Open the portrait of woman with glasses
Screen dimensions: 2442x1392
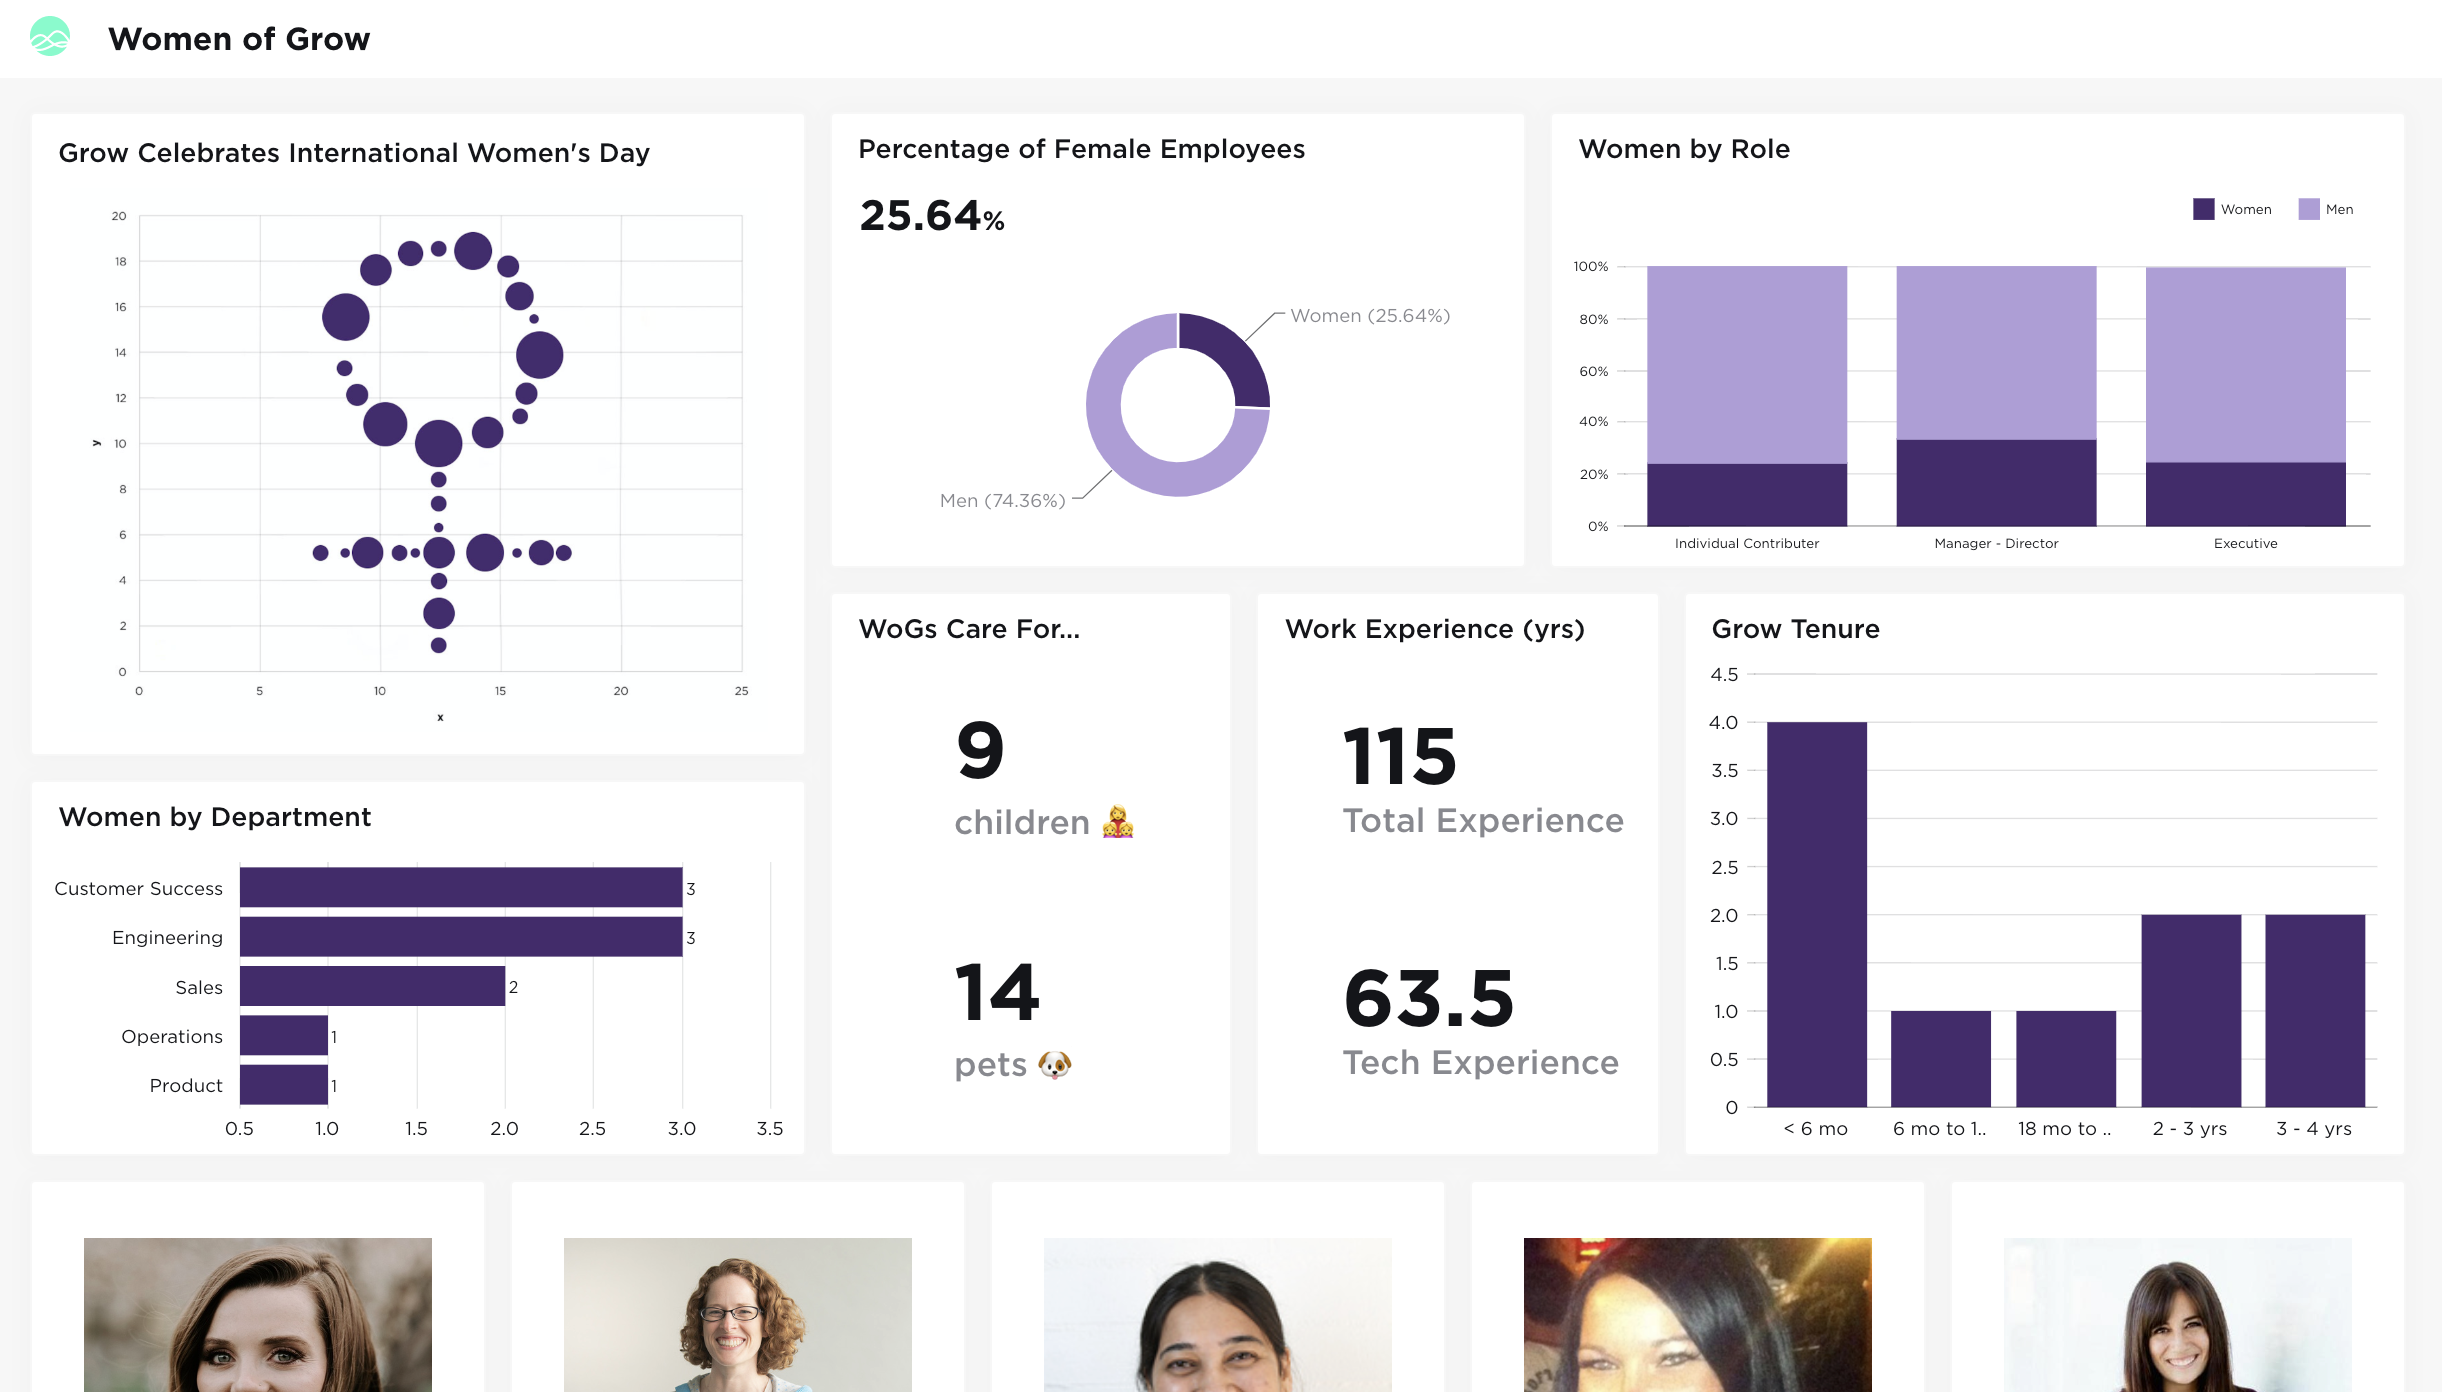[x=737, y=1314]
